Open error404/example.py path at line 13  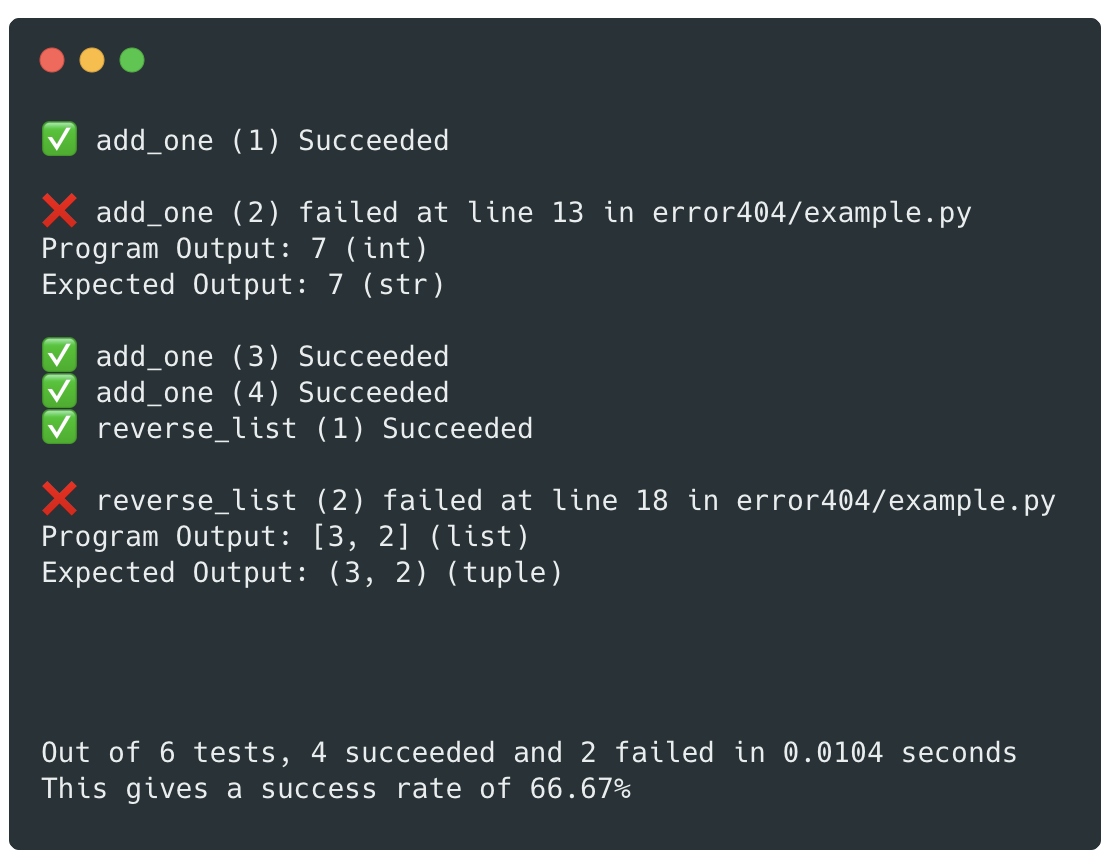point(811,213)
